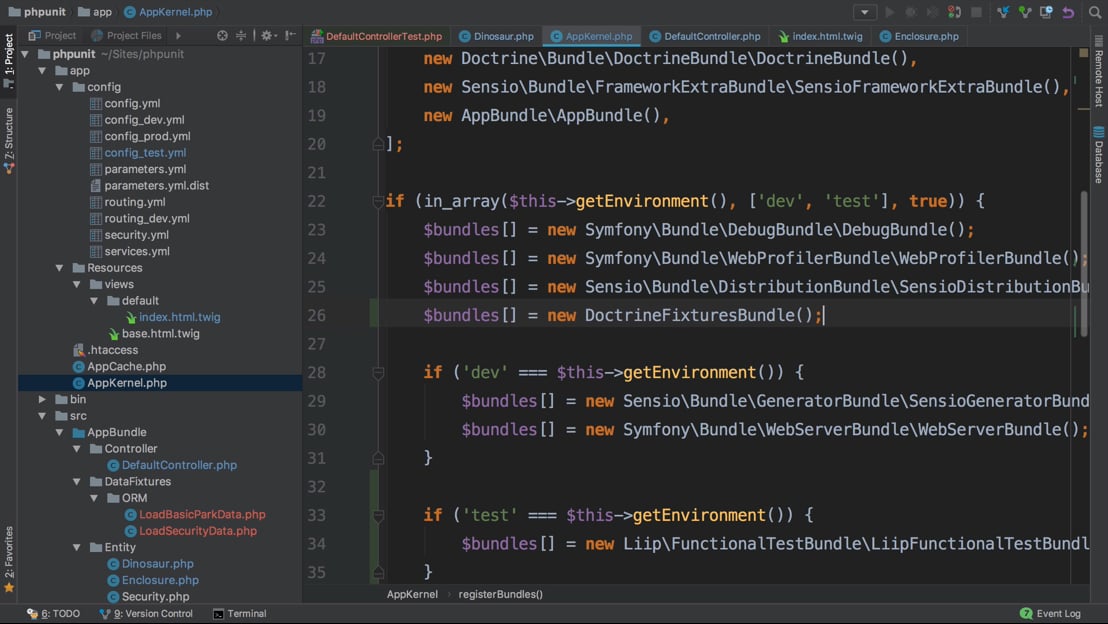Toggle the 2: Favorites tool window

[8, 560]
